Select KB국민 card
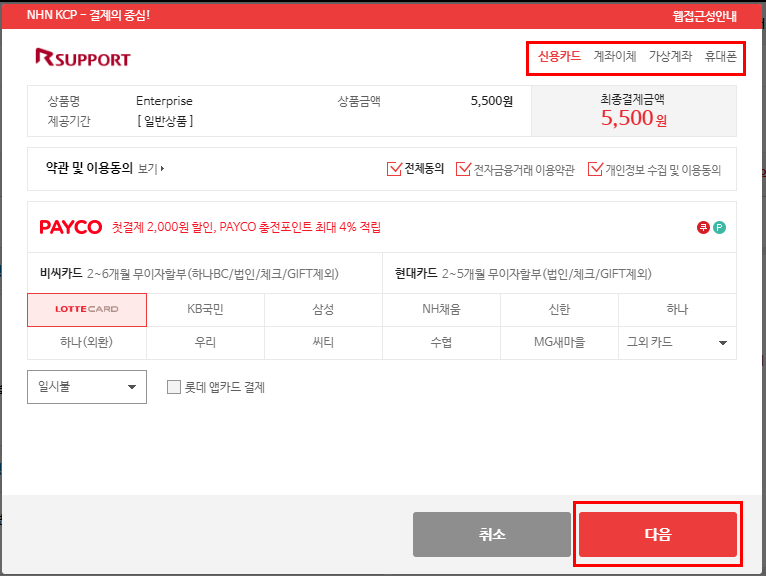The image size is (766, 576). click(205, 310)
